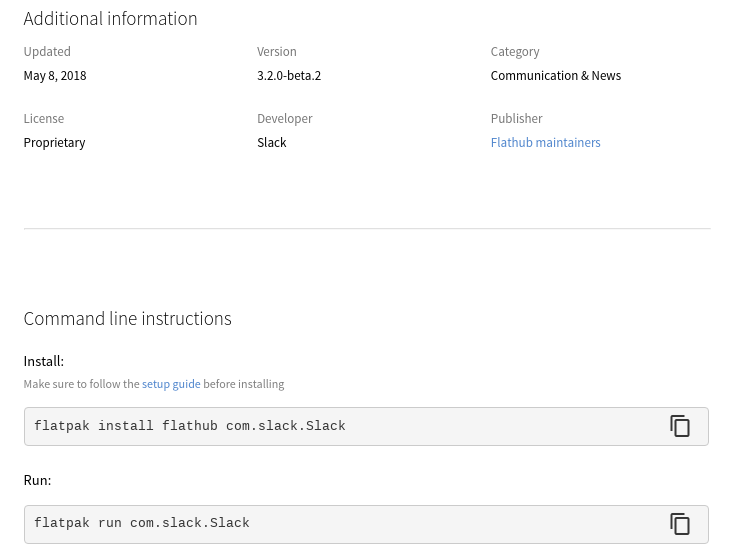Click the developer name 'Slack'
Viewport: 736px width, 558px height.
pos(272,143)
